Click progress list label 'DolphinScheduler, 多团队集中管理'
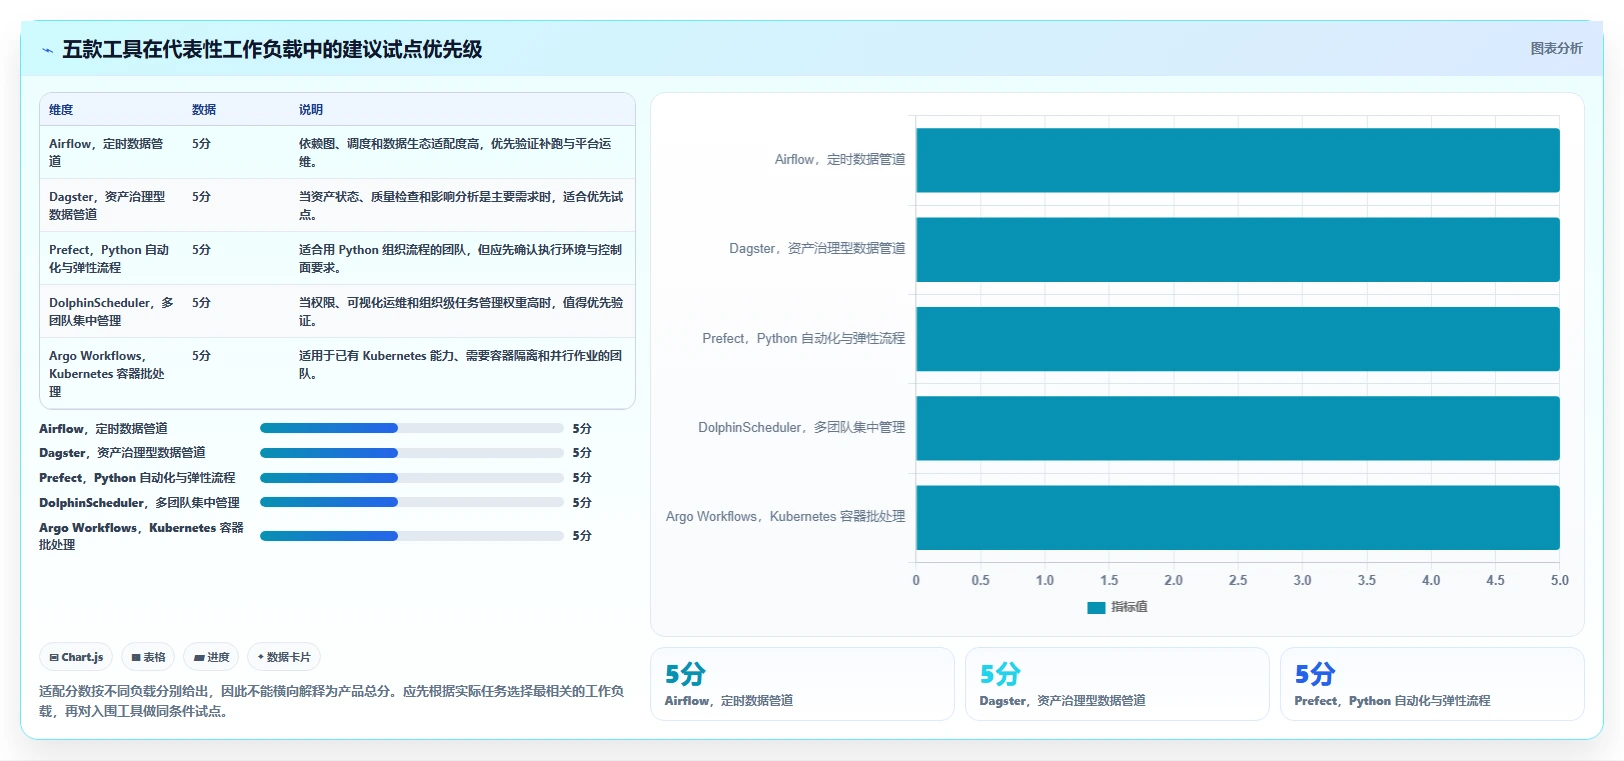 [x=139, y=503]
